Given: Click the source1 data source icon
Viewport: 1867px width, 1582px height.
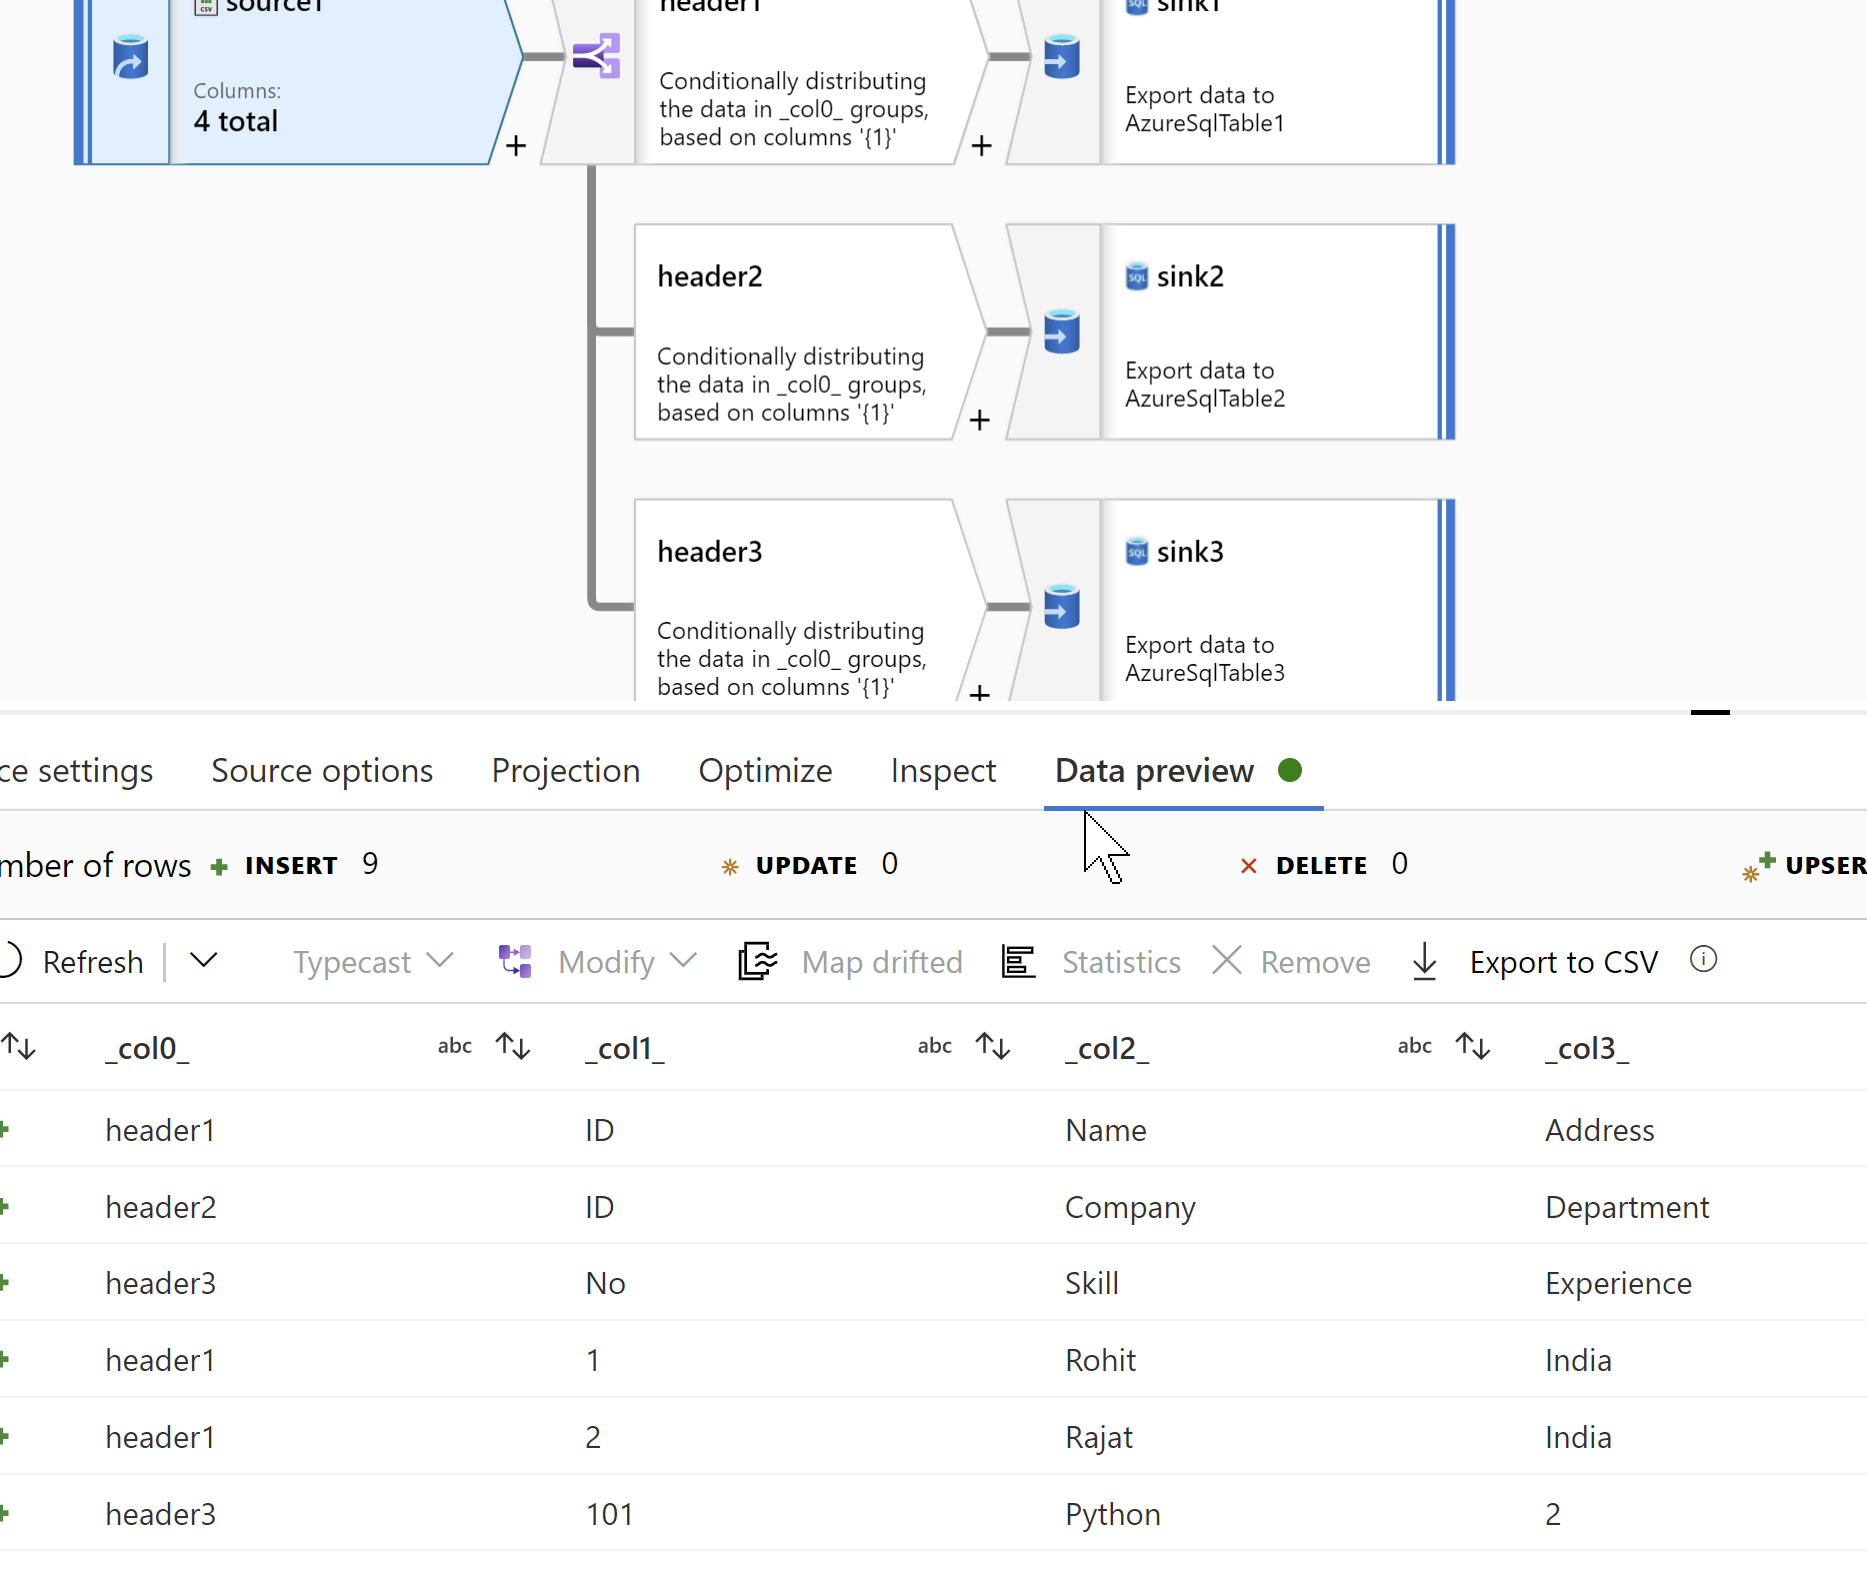Looking at the screenshot, I should coord(130,57).
